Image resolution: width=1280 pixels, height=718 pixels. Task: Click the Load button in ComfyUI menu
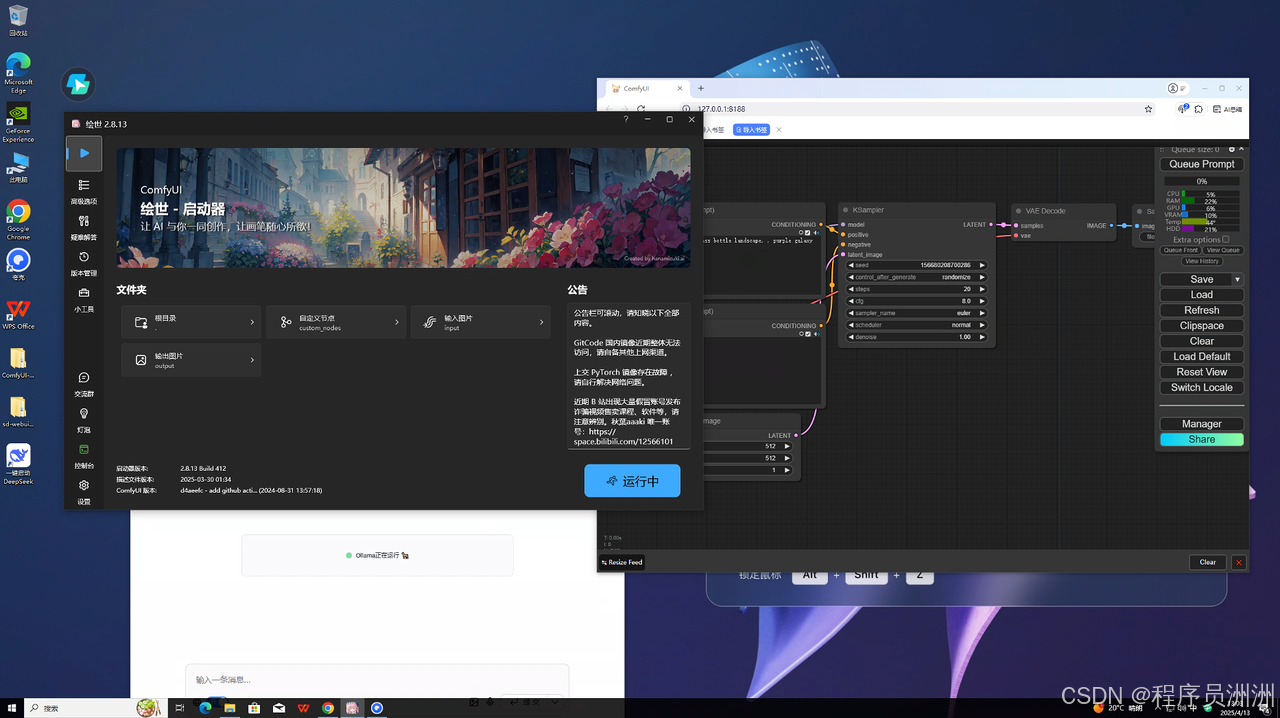tap(1202, 295)
